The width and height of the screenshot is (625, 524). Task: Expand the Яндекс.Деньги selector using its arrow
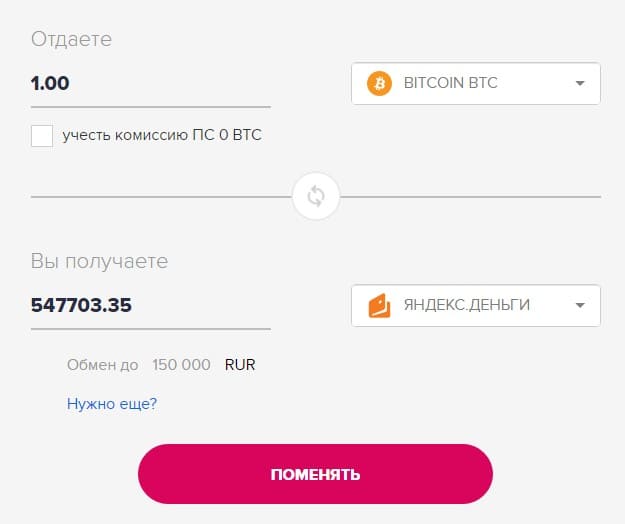(x=580, y=306)
